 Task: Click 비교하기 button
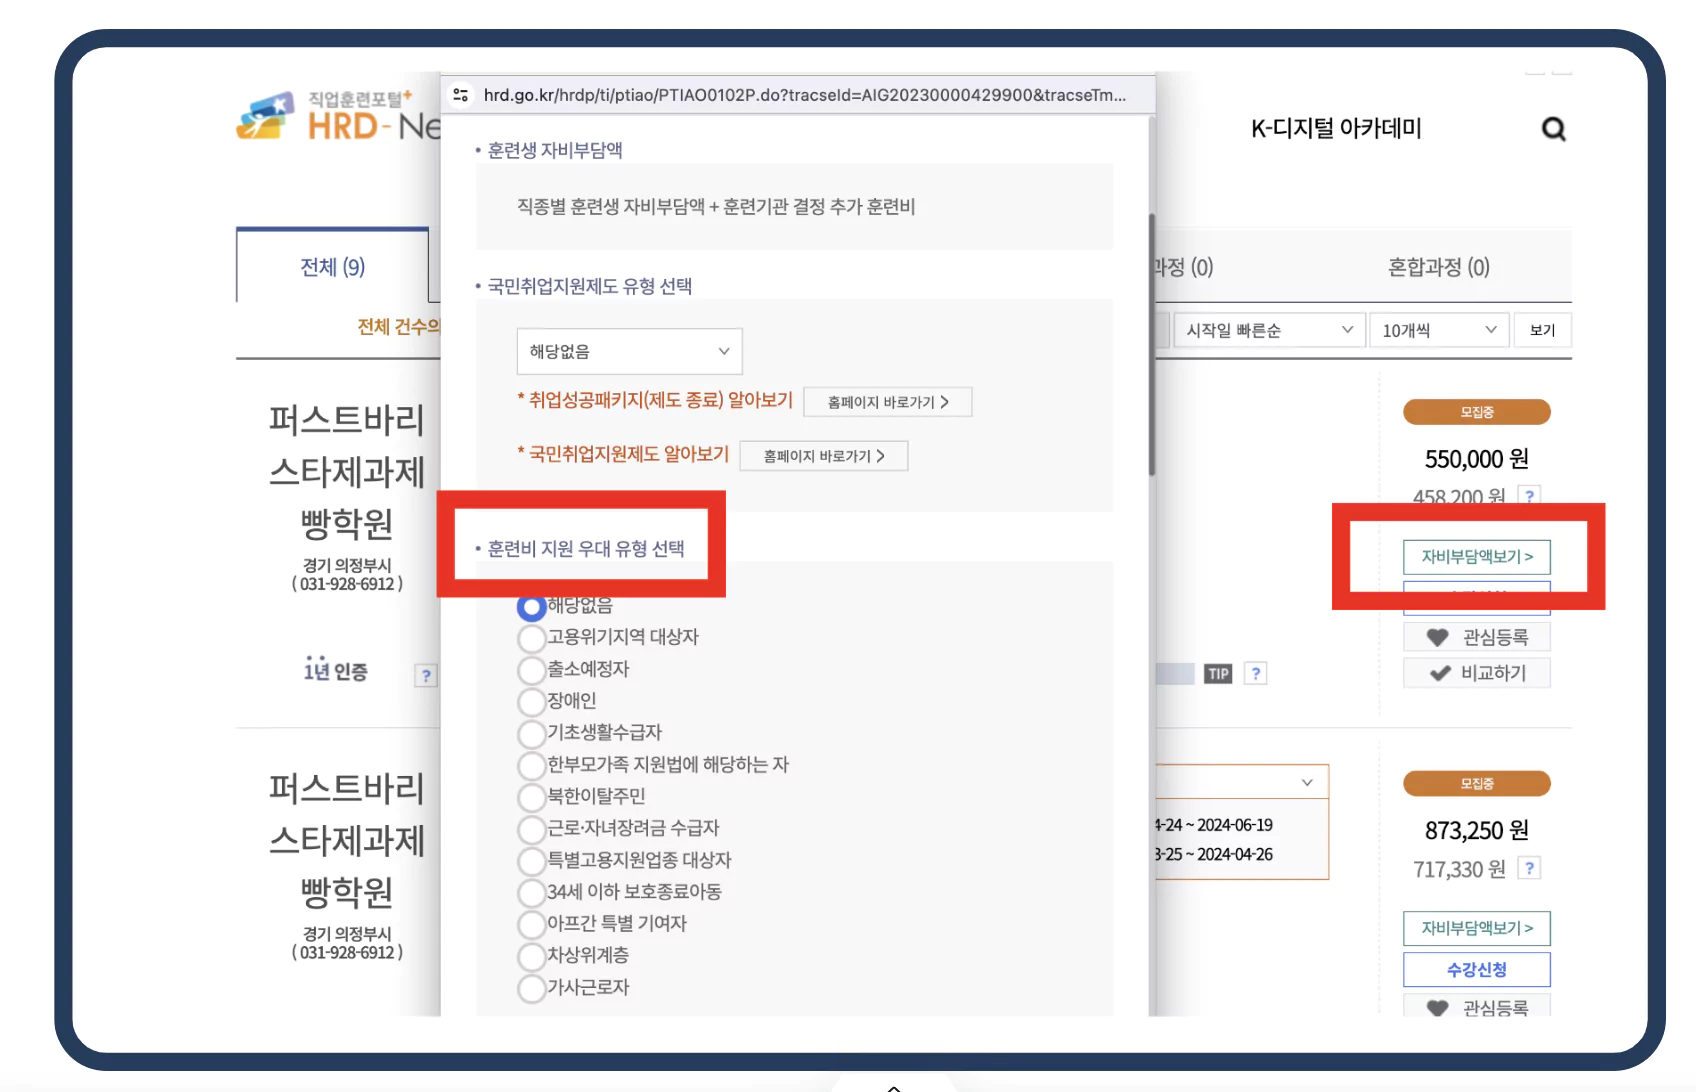pyautogui.click(x=1477, y=673)
